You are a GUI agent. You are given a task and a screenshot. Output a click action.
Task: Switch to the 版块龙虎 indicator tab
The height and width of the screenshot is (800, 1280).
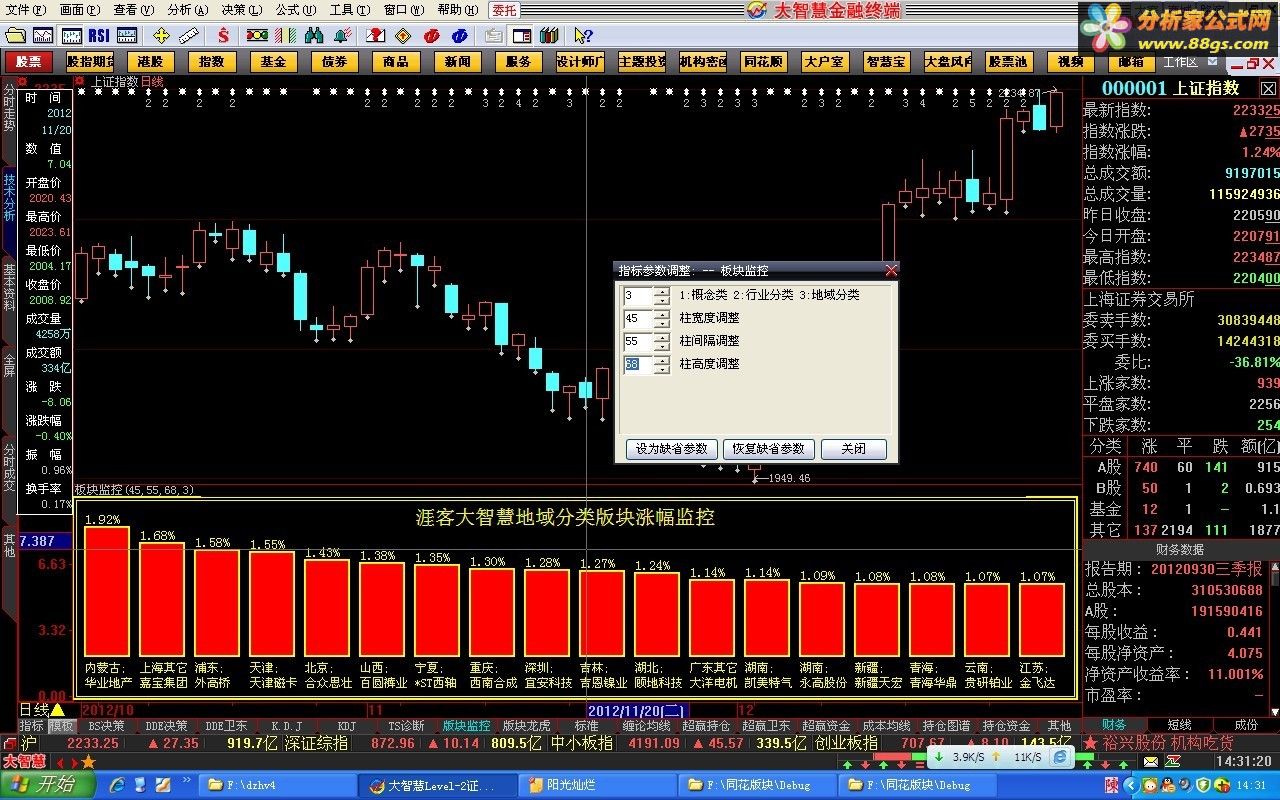pos(526,726)
